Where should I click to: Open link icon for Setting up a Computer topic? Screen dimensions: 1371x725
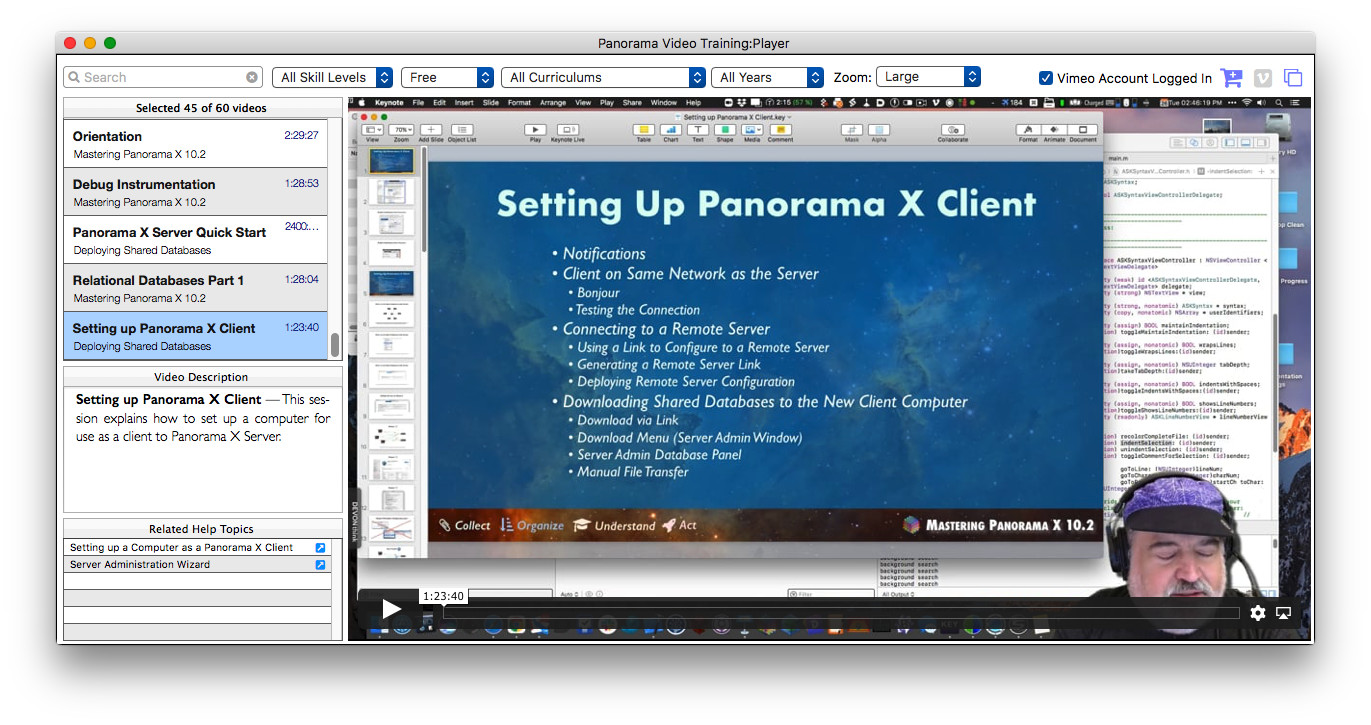tap(320, 548)
